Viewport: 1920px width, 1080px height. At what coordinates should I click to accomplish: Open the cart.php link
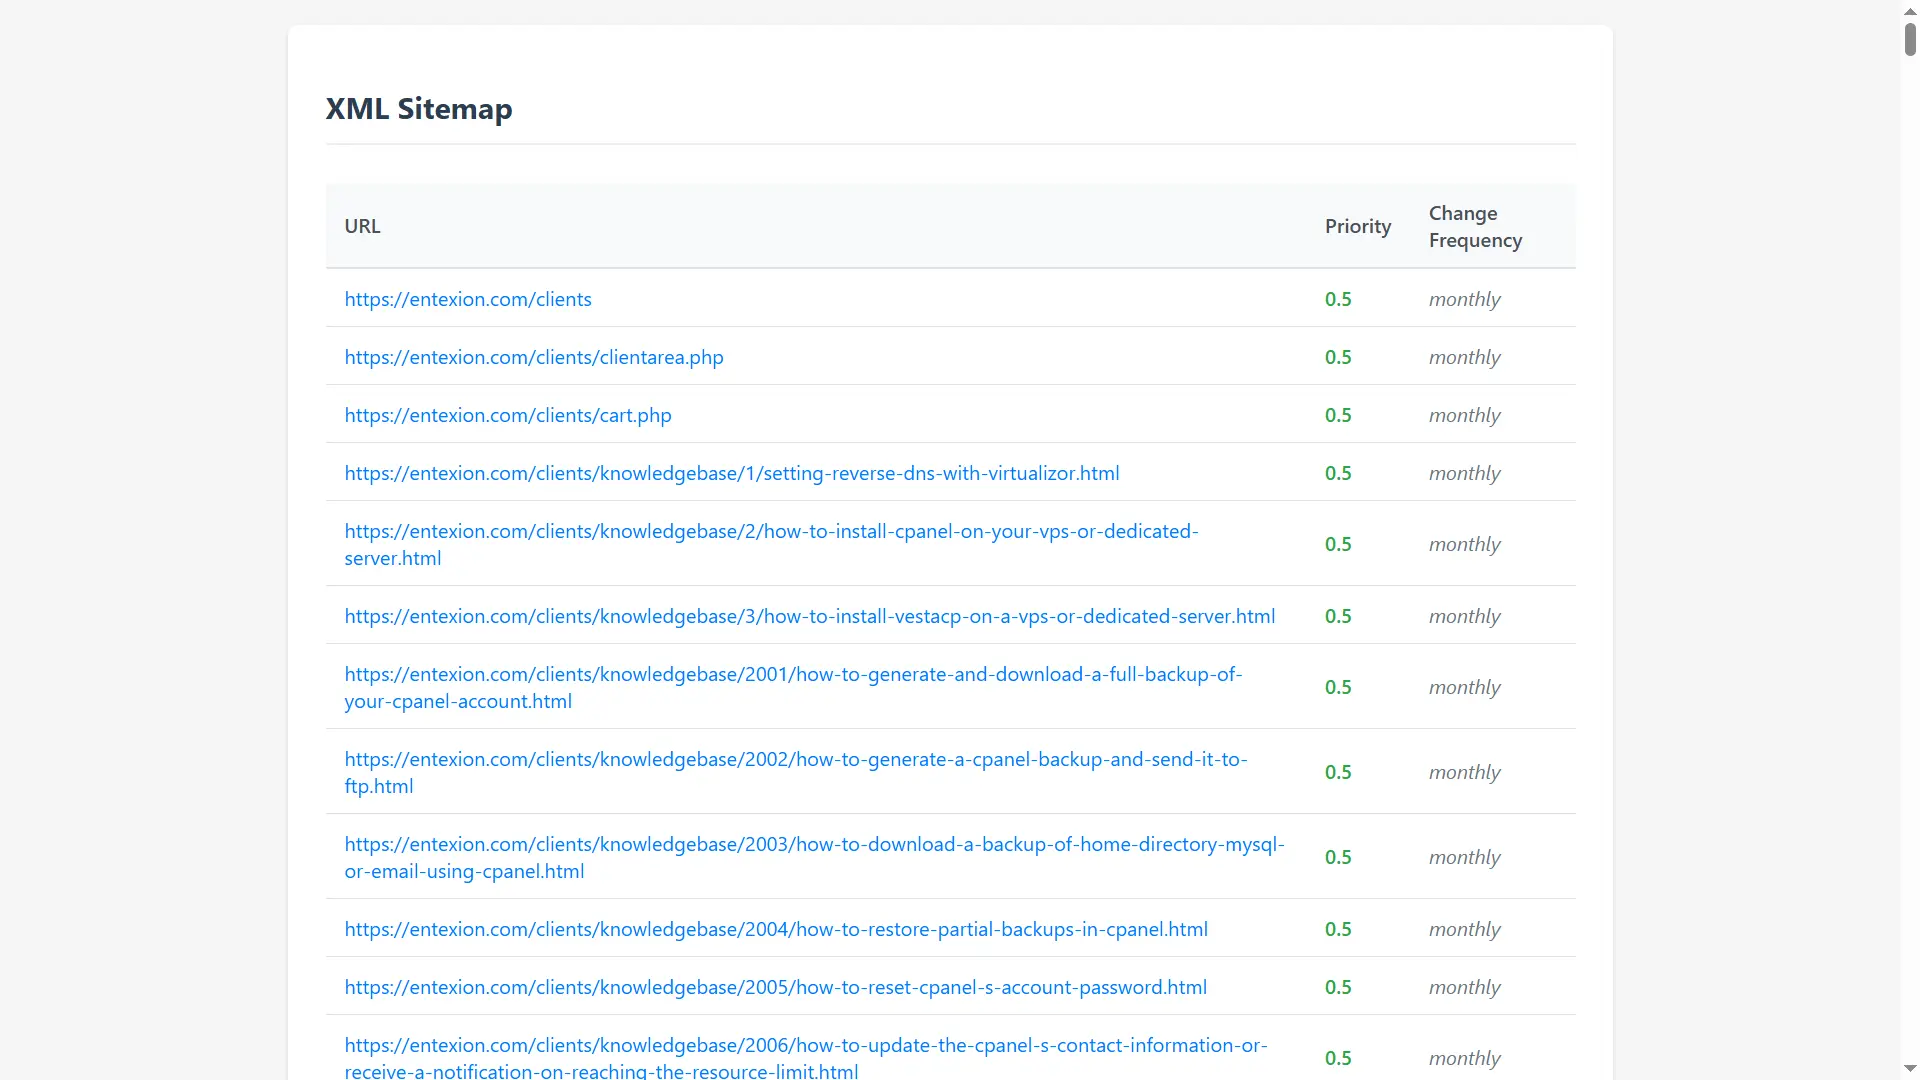click(508, 415)
